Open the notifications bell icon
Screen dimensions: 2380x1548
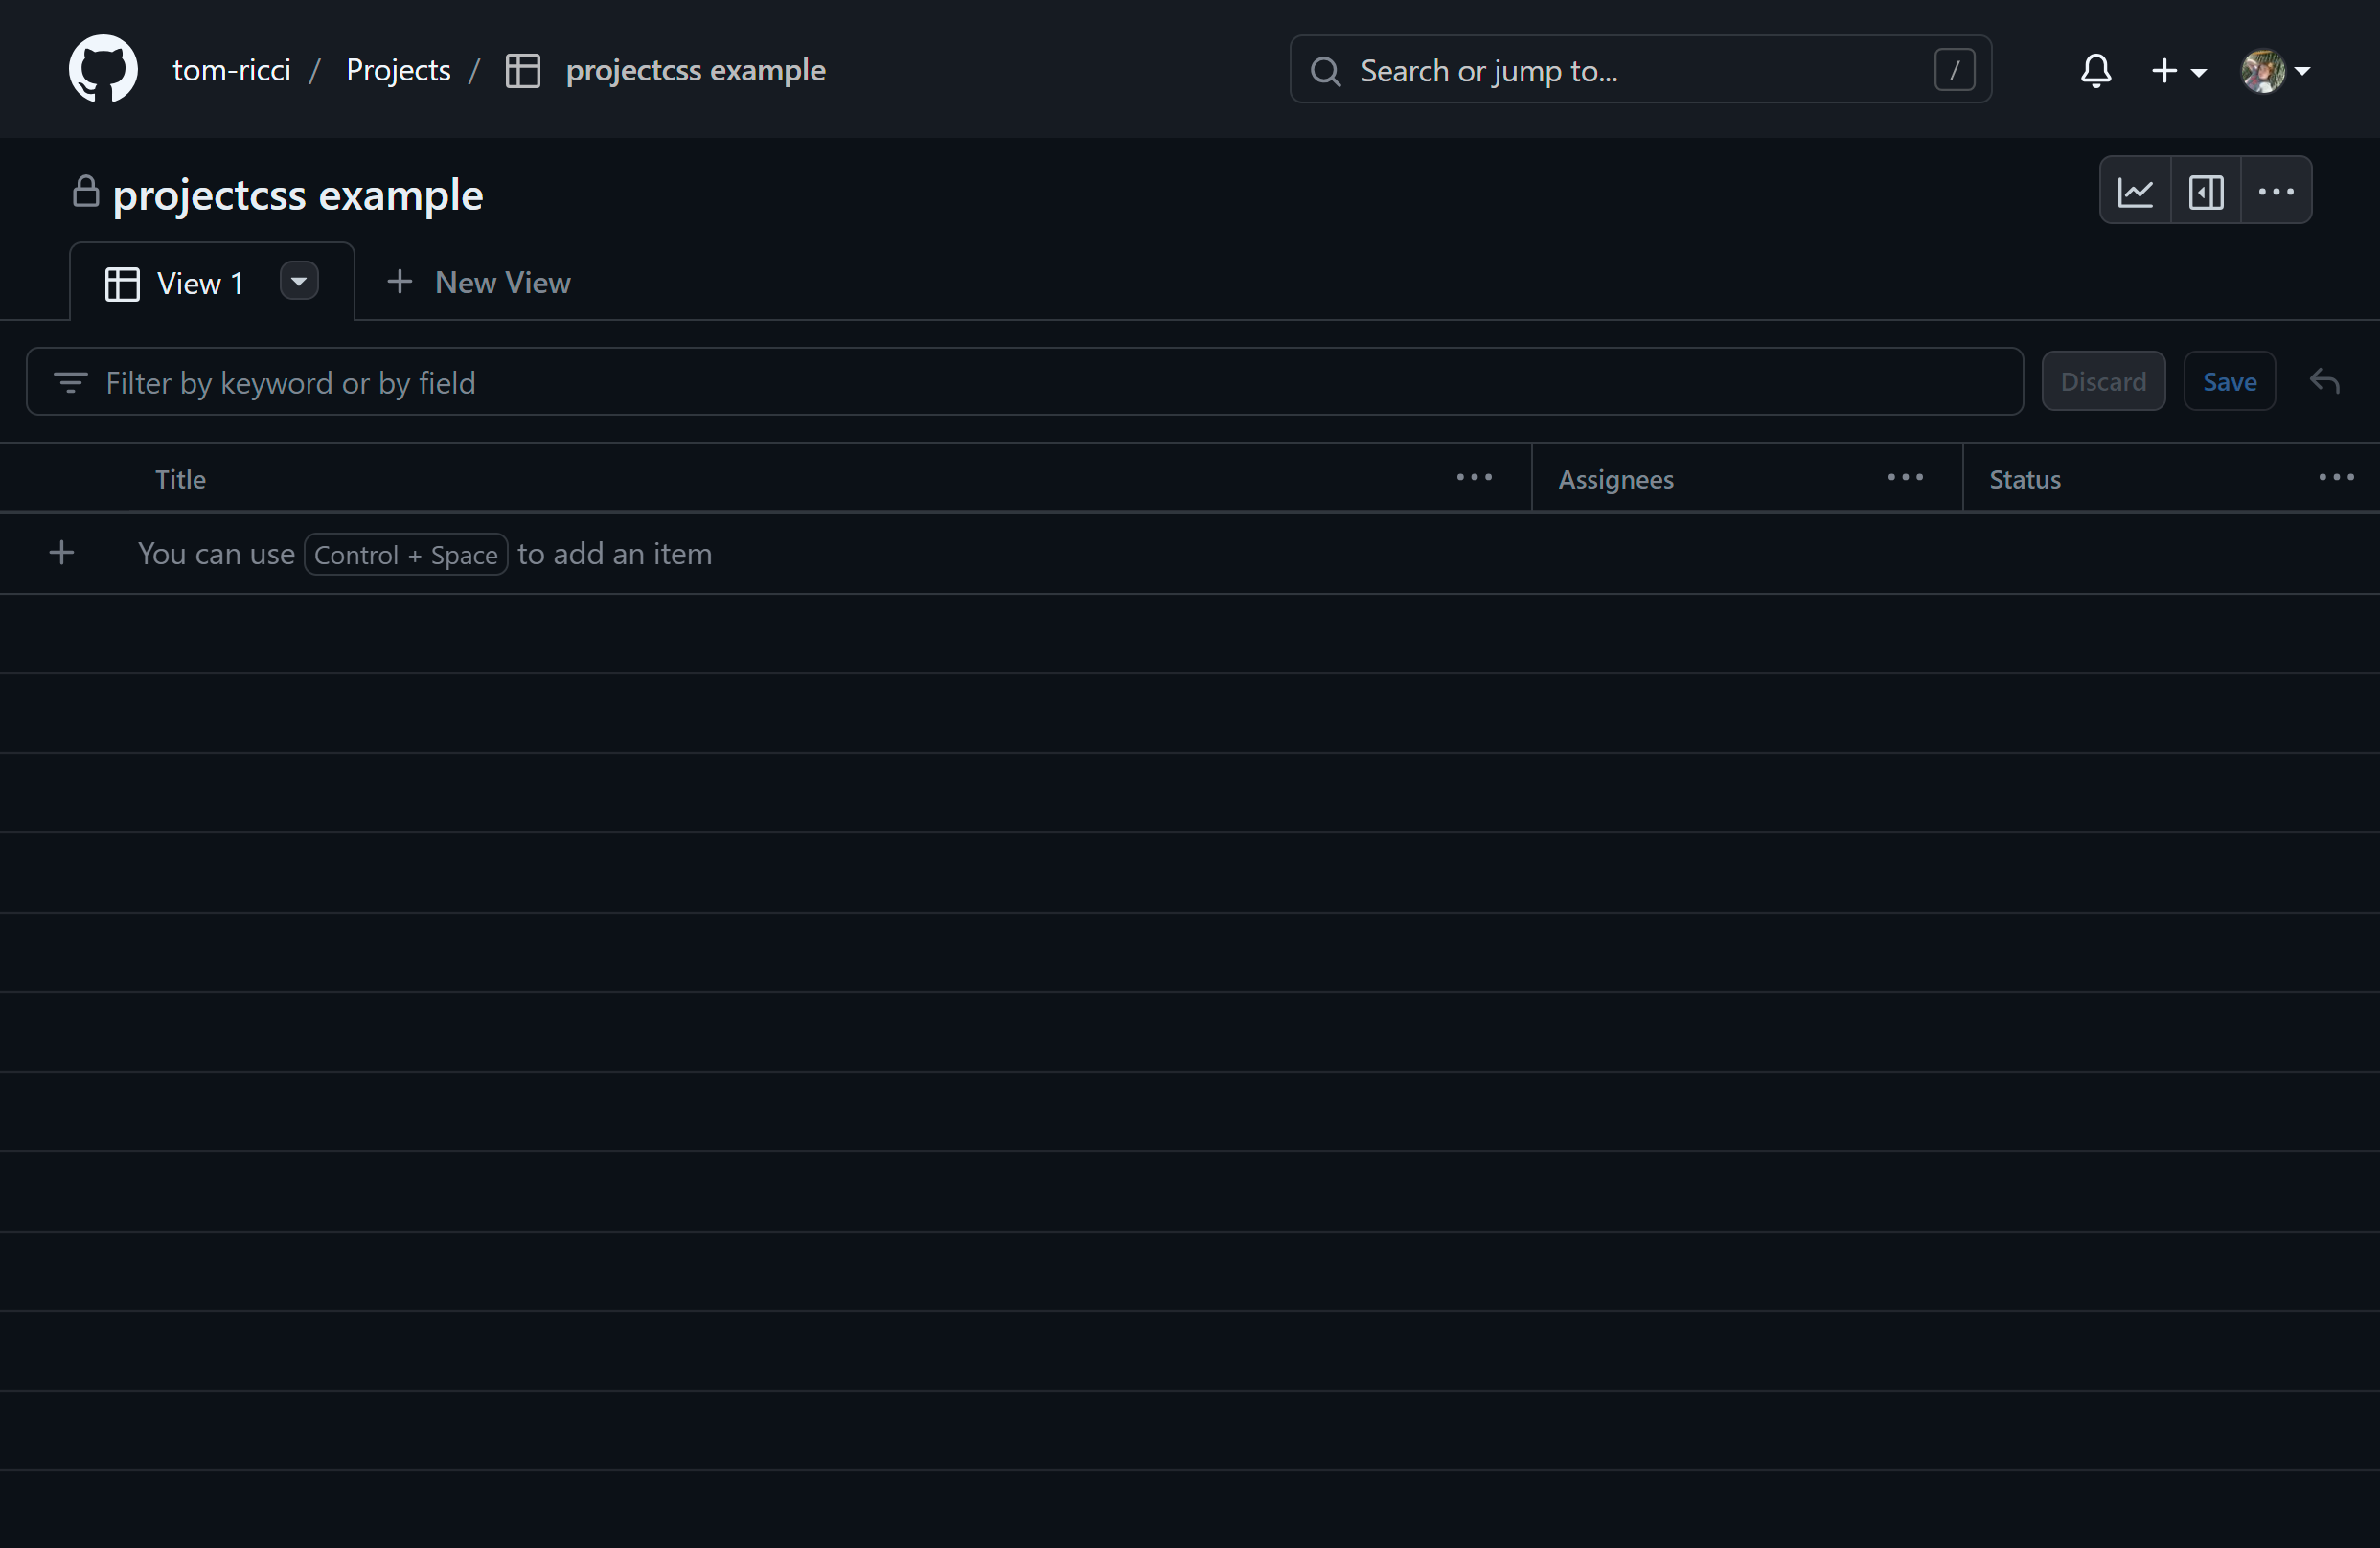[2095, 70]
